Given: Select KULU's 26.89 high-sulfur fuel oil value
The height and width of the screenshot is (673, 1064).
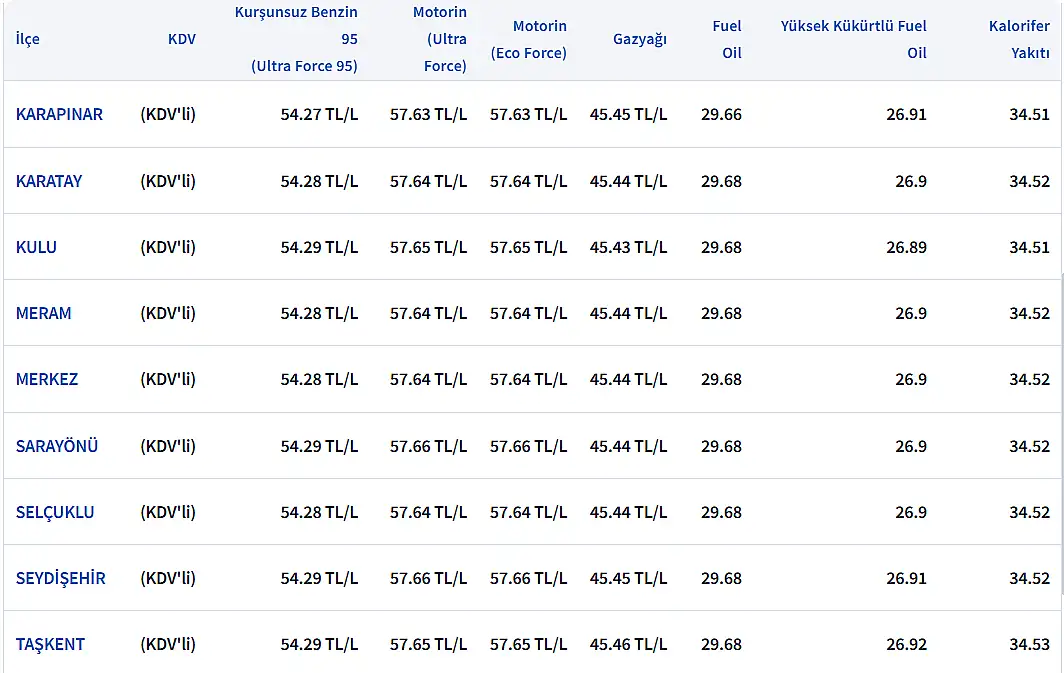Looking at the screenshot, I should (x=906, y=247).
